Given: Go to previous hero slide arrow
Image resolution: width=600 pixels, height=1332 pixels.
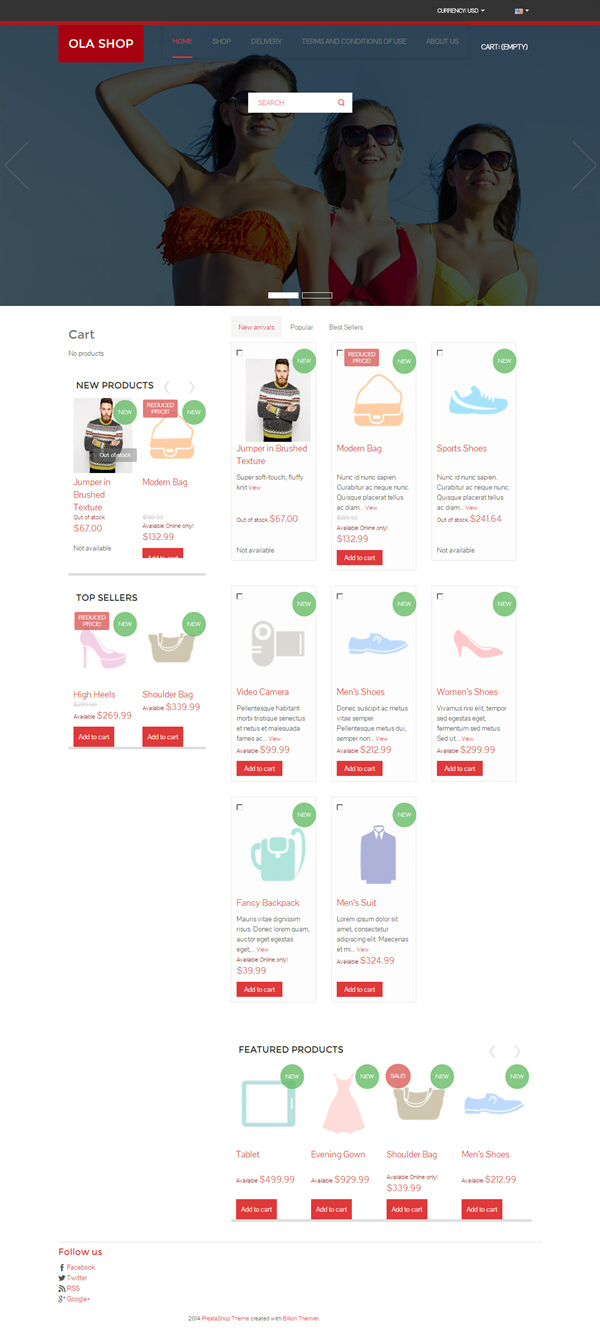Looking at the screenshot, I should pos(16,165).
